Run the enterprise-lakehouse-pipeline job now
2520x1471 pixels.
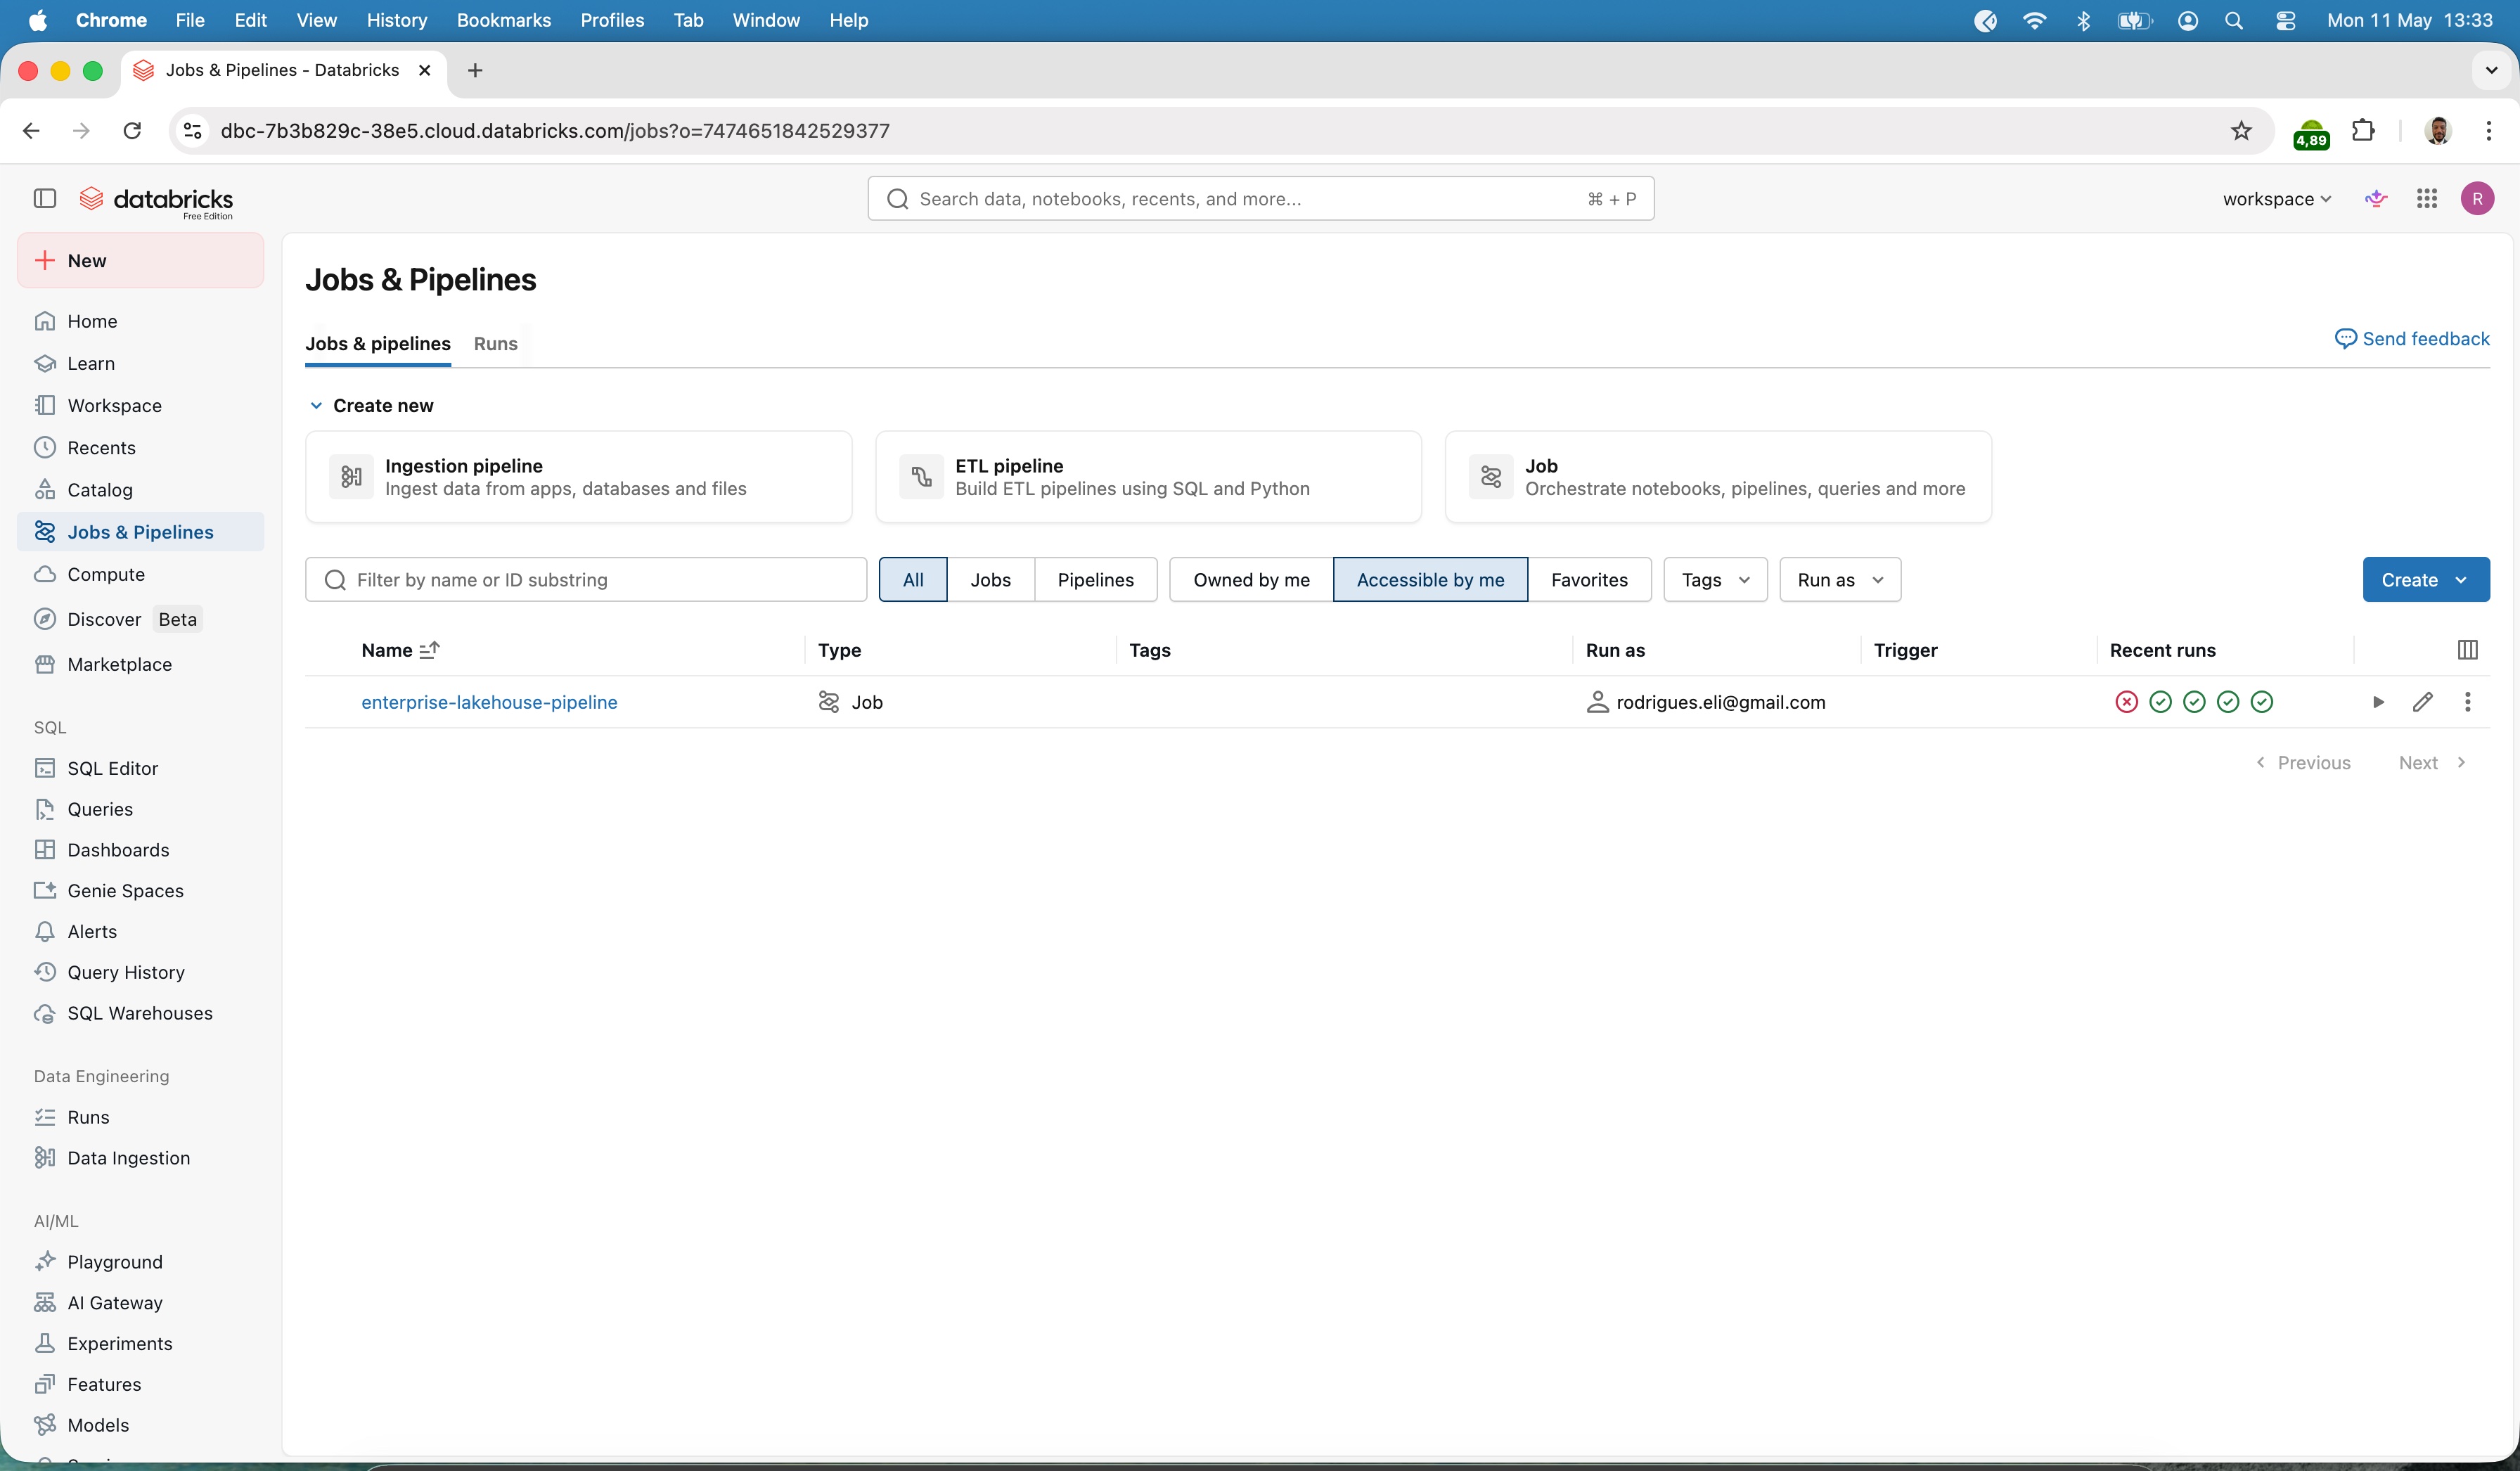[2379, 702]
